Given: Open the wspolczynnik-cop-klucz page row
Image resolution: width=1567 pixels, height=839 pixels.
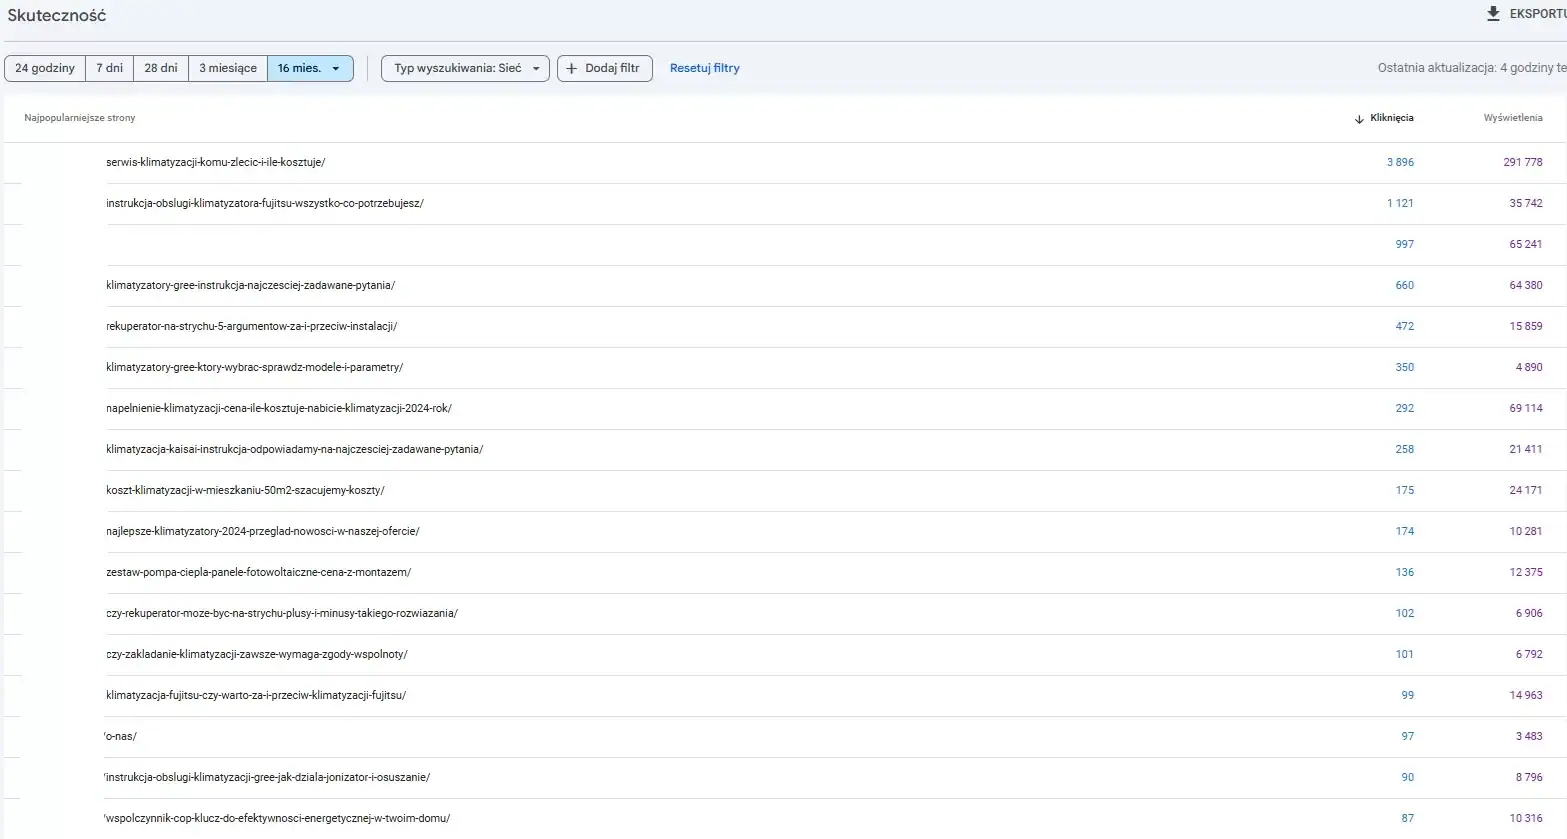Looking at the screenshot, I should 278,818.
